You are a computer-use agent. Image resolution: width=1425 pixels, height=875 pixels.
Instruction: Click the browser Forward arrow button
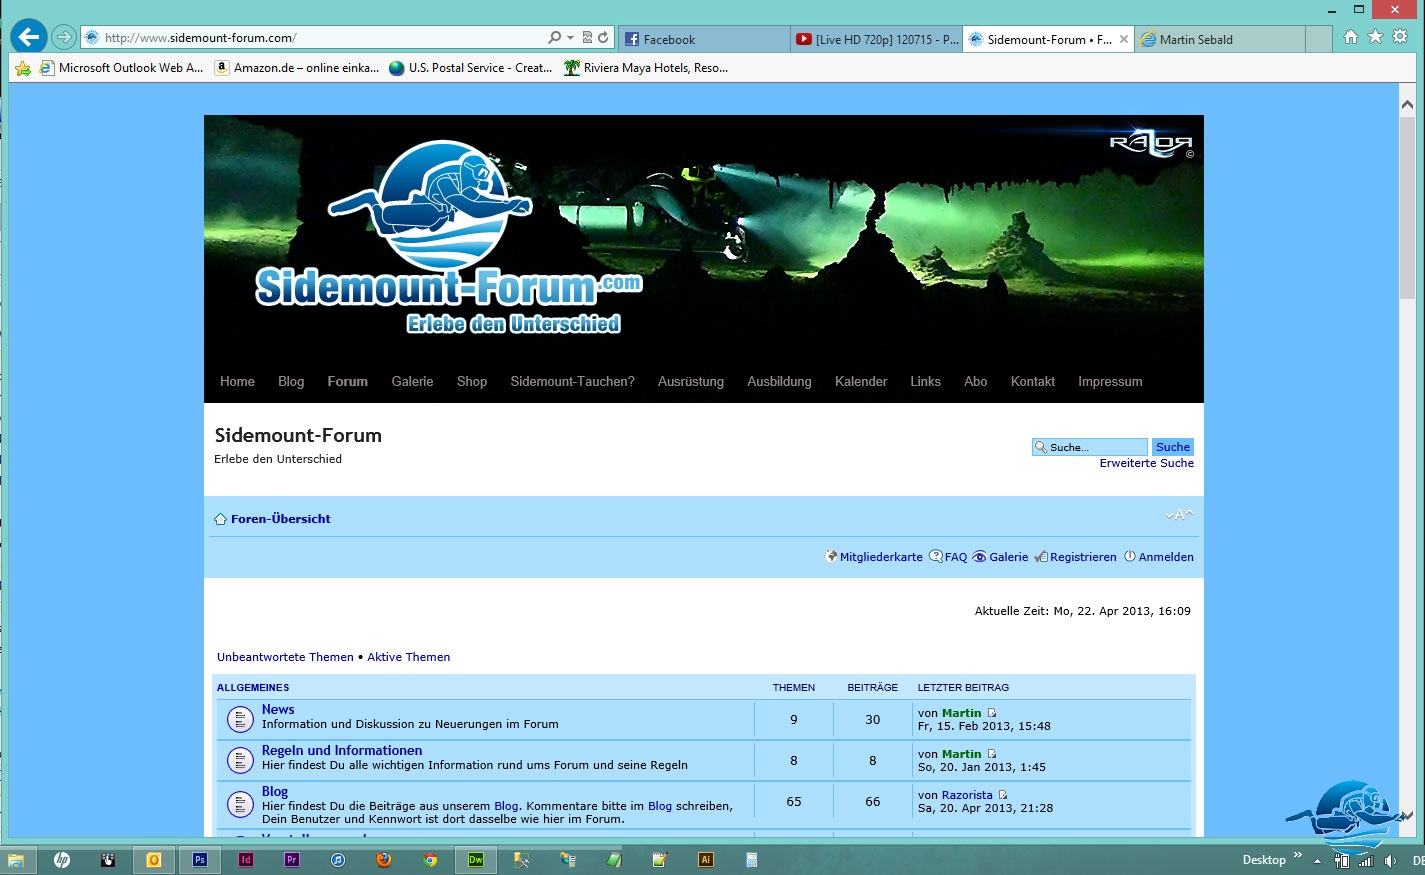(64, 38)
